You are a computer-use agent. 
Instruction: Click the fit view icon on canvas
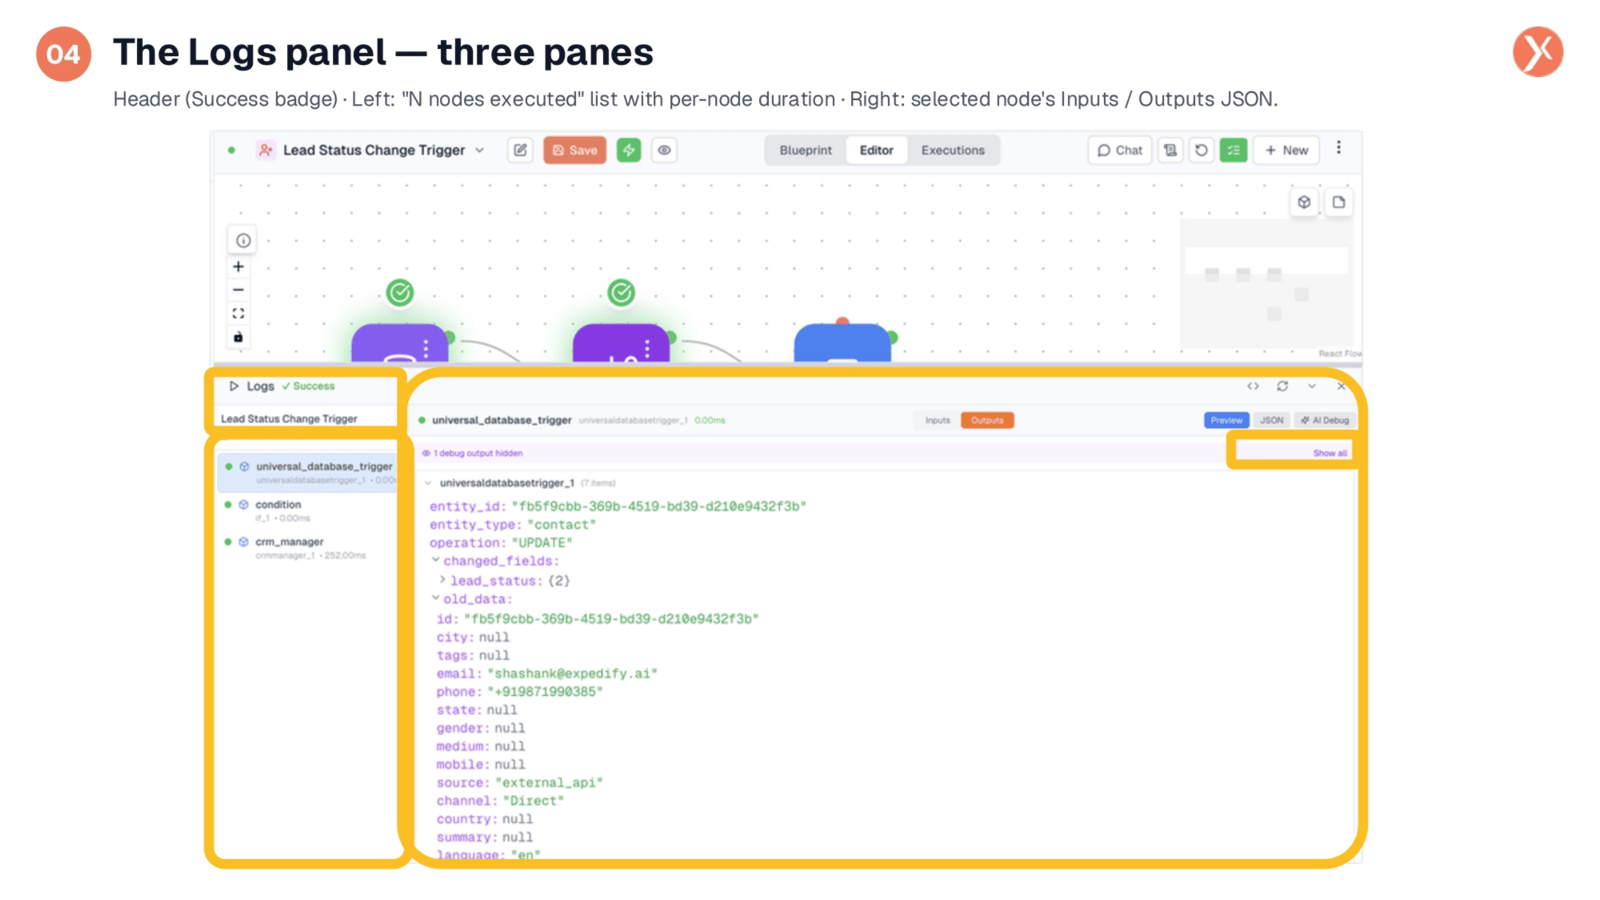click(x=238, y=314)
